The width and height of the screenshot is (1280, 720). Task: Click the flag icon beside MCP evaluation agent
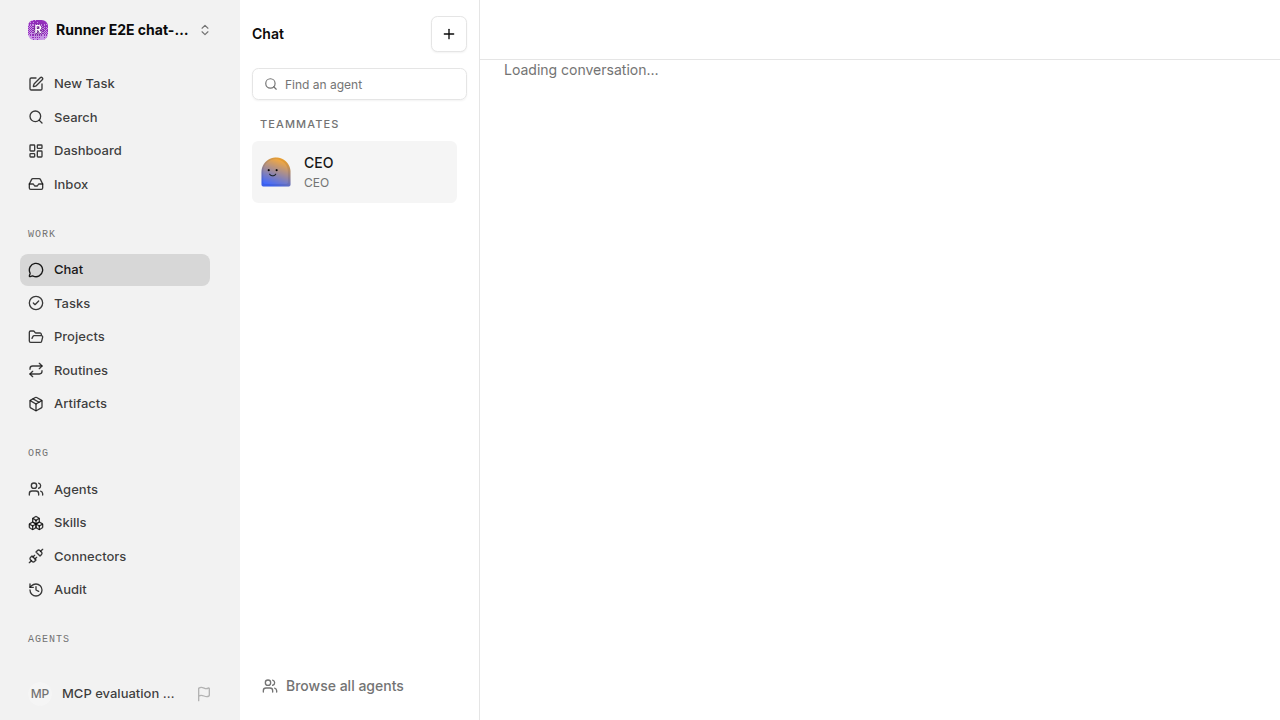204,694
